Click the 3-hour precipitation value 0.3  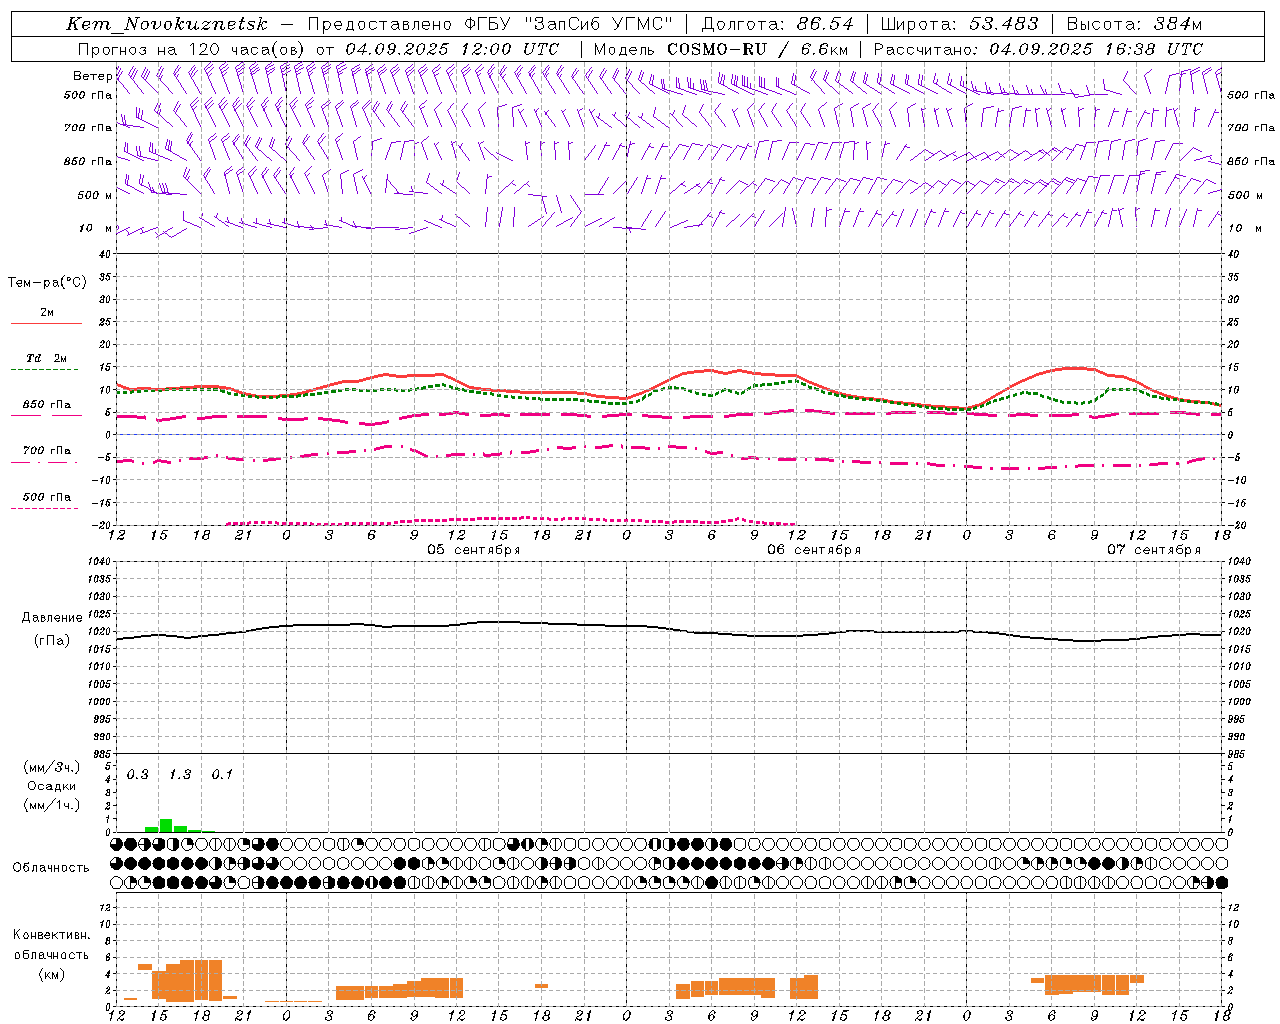click(137, 775)
